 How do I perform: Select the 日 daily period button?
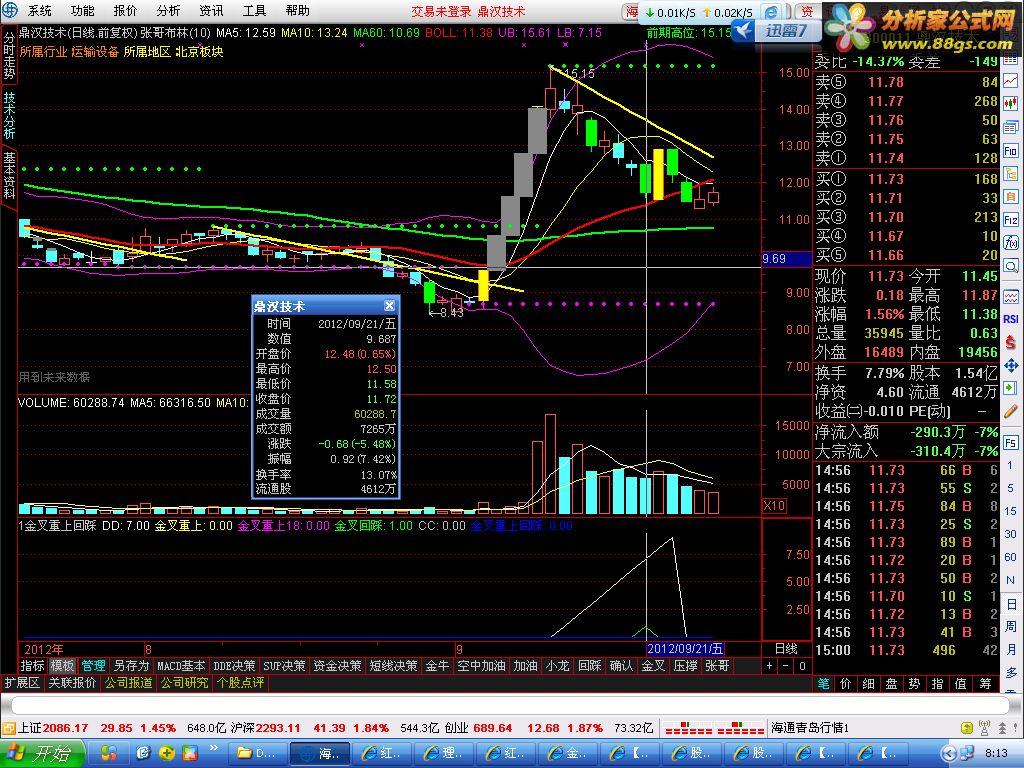click(1010, 603)
